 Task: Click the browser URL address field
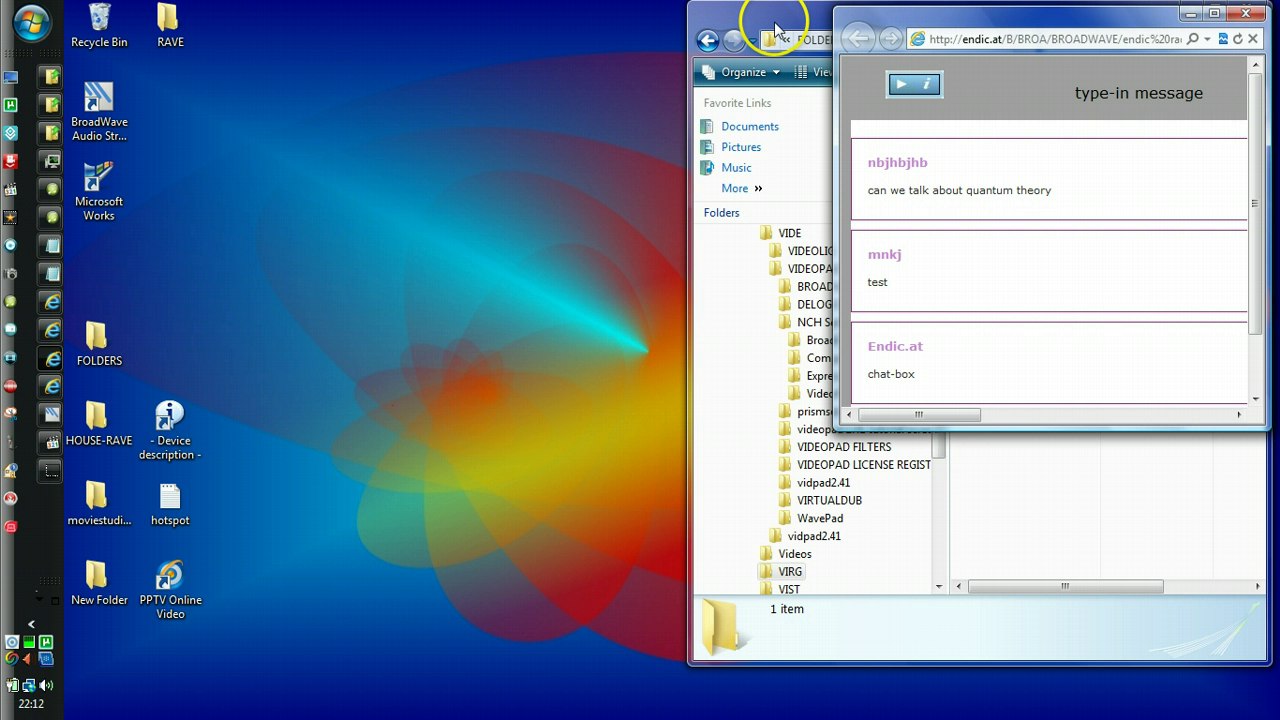coord(1055,39)
